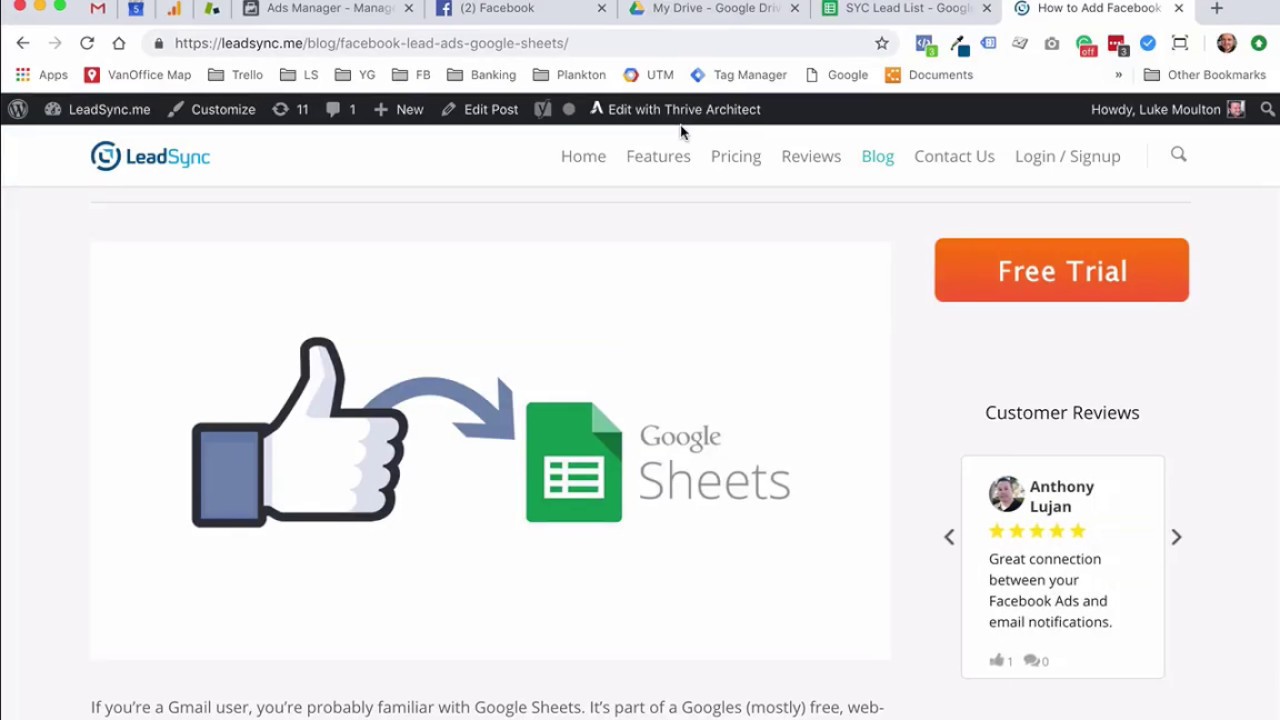
Task: Activate the eyedropper color picker extension
Action: [960, 44]
